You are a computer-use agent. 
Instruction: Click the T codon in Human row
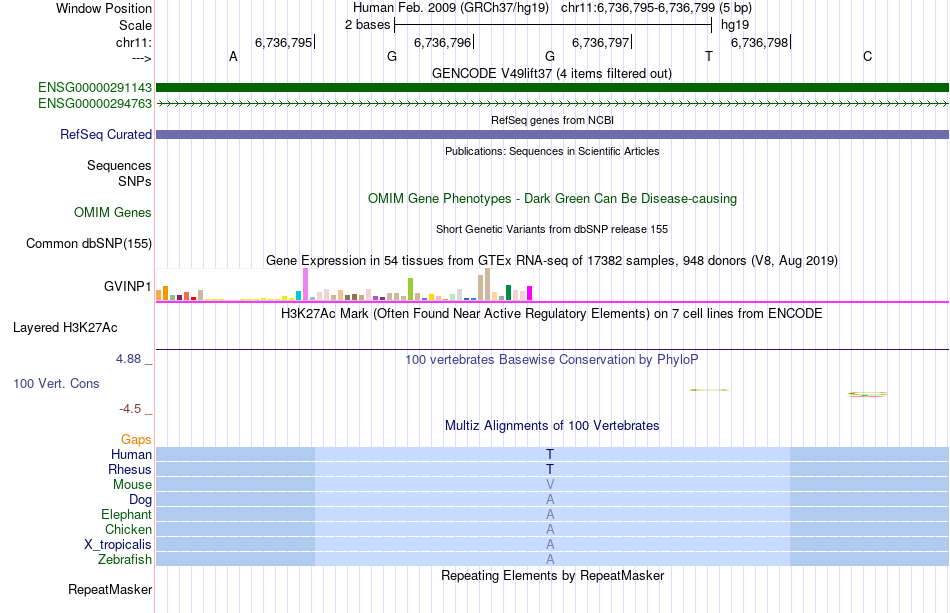pyautogui.click(x=550, y=454)
